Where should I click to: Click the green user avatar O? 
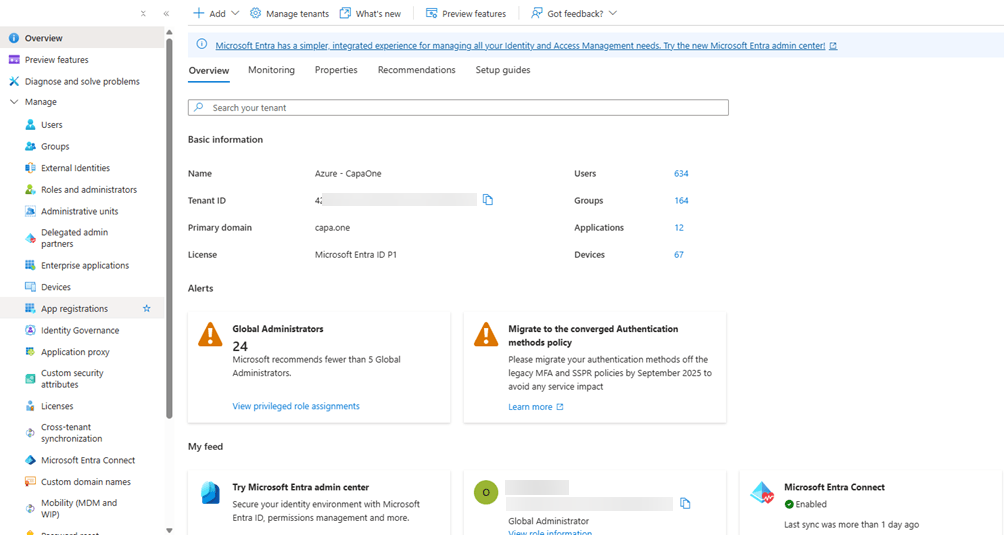(x=486, y=492)
